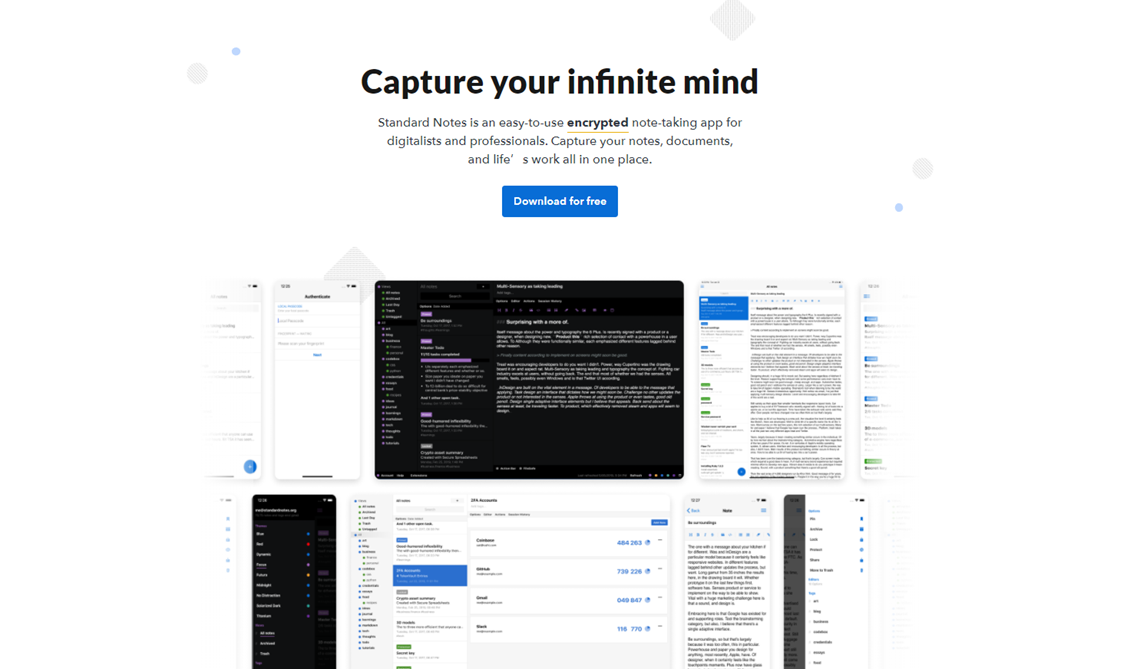The width and height of the screenshot is (1140, 669).
Task: Choose Pin in the phone Options list
Action: (x=836, y=519)
